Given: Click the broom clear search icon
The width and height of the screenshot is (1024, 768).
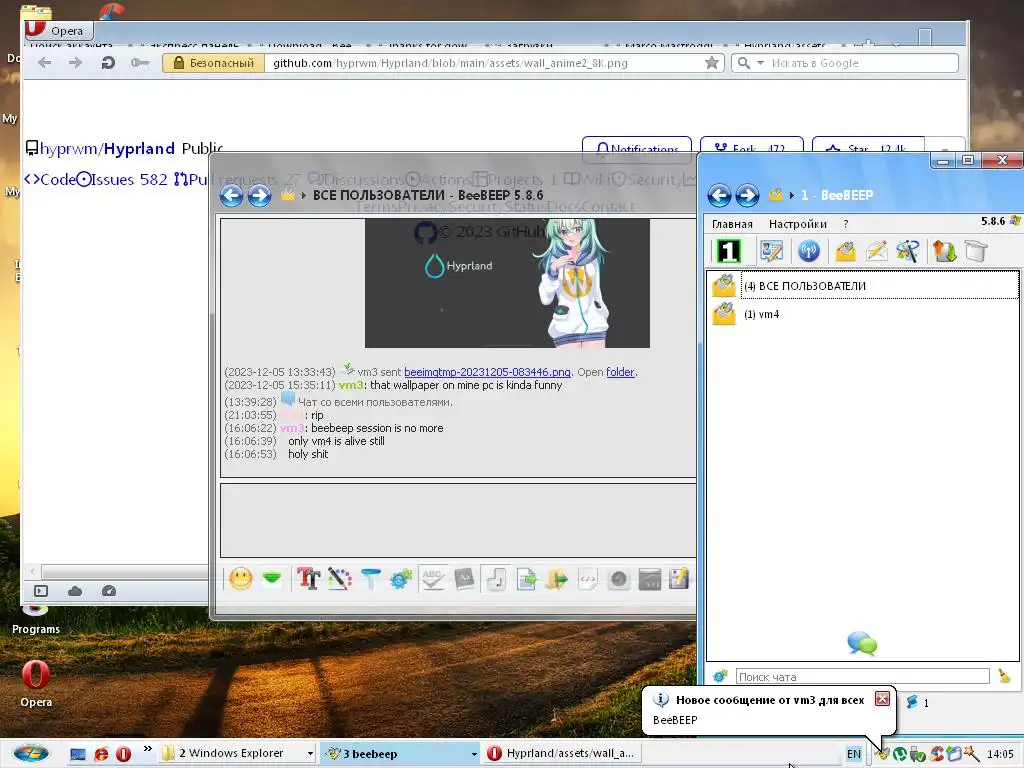Looking at the screenshot, I should [x=1004, y=676].
